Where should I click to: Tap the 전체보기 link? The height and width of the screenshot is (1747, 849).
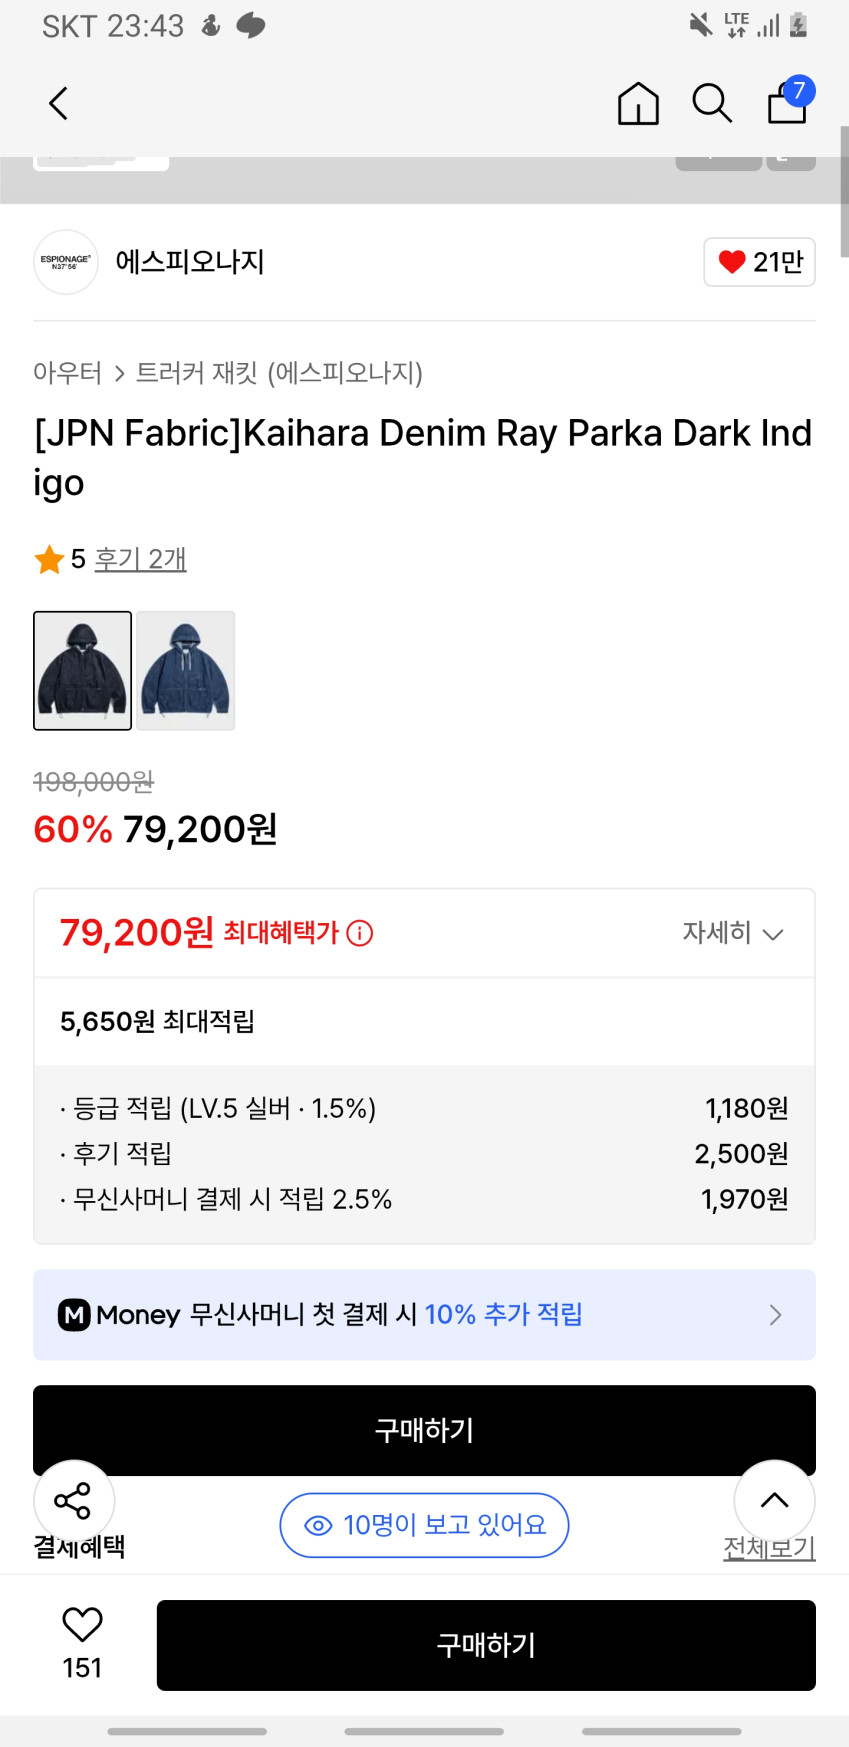point(769,1549)
